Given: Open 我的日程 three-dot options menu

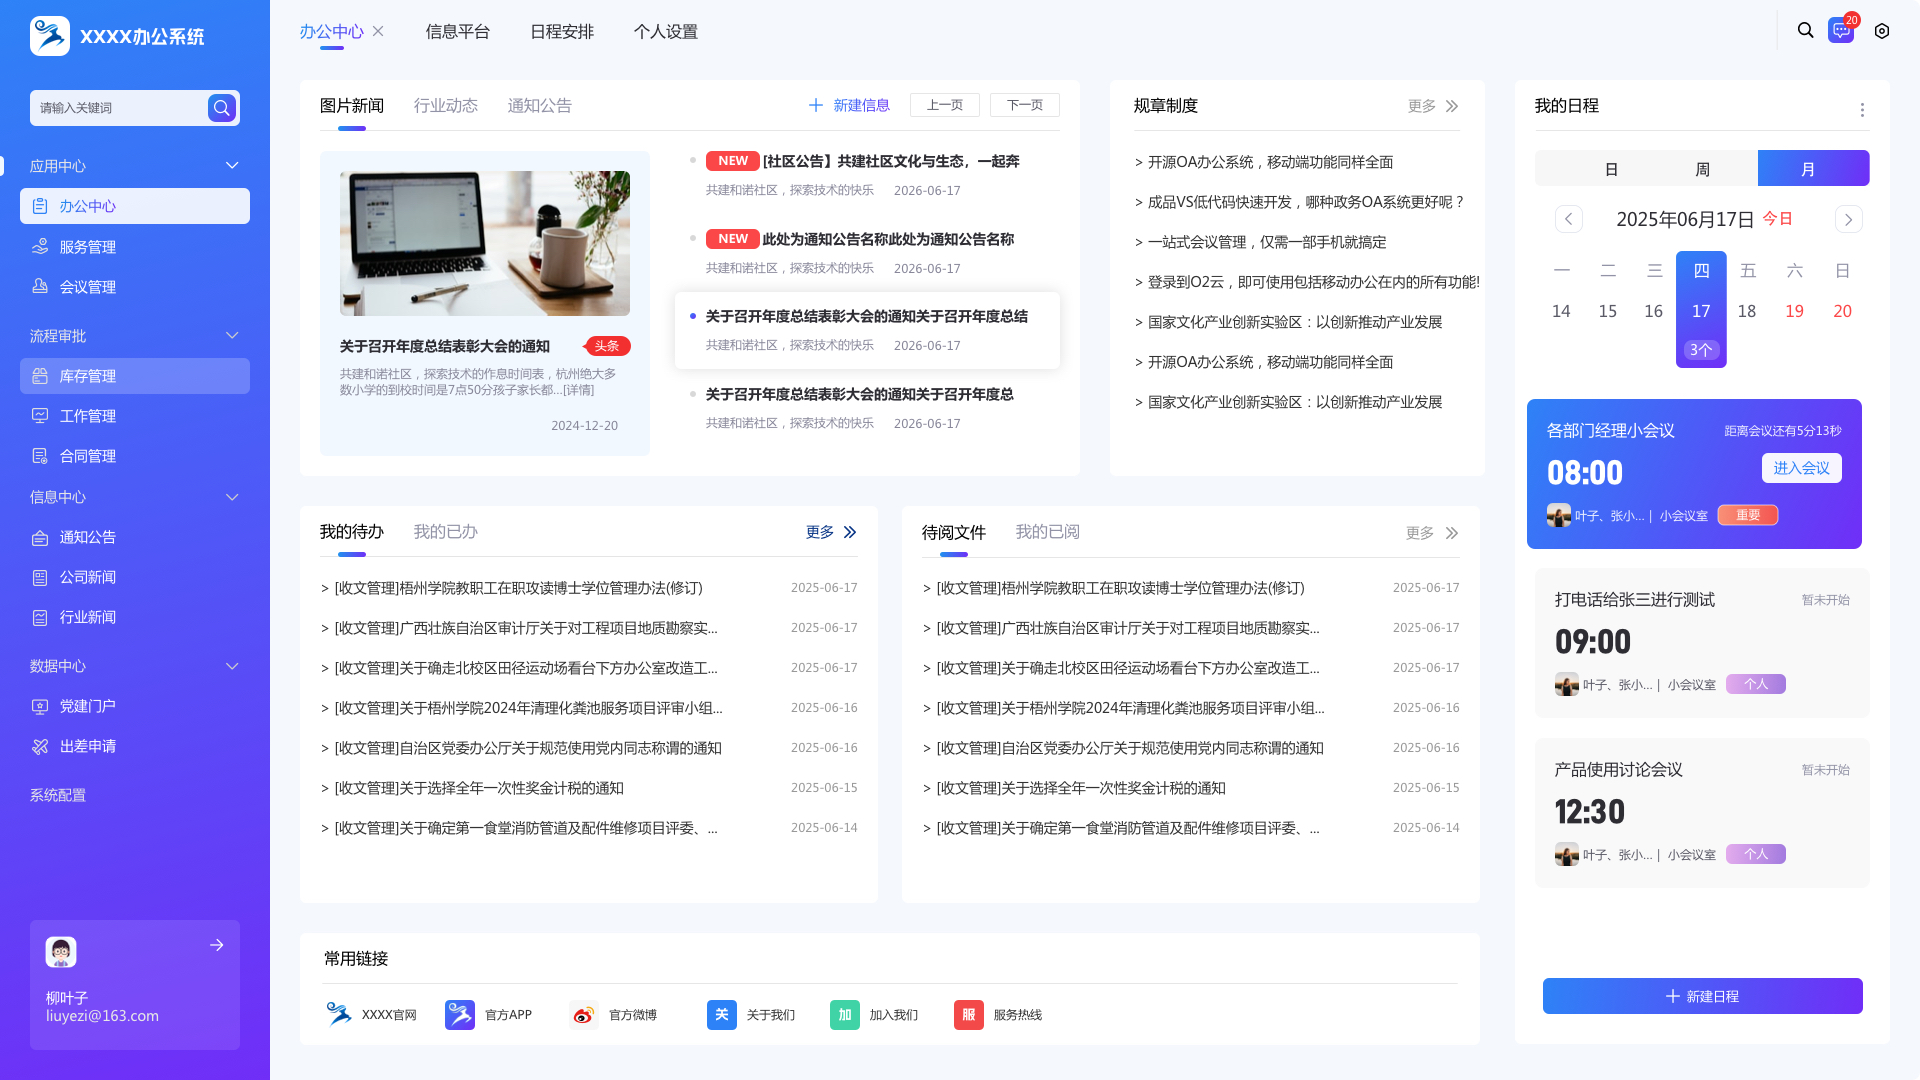Looking at the screenshot, I should [x=1862, y=110].
